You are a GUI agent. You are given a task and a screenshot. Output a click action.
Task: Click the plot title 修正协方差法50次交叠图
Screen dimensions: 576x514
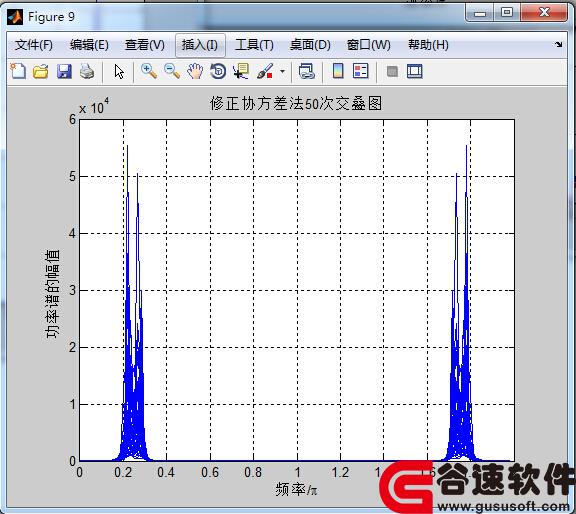pos(296,103)
